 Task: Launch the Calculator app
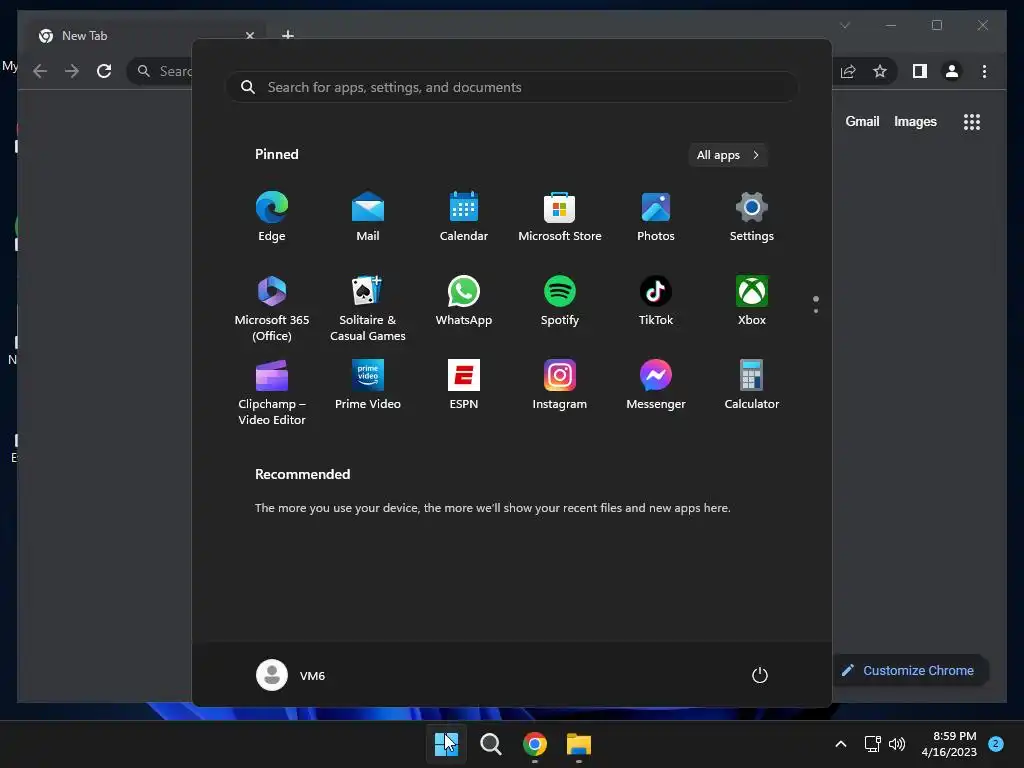point(752,385)
